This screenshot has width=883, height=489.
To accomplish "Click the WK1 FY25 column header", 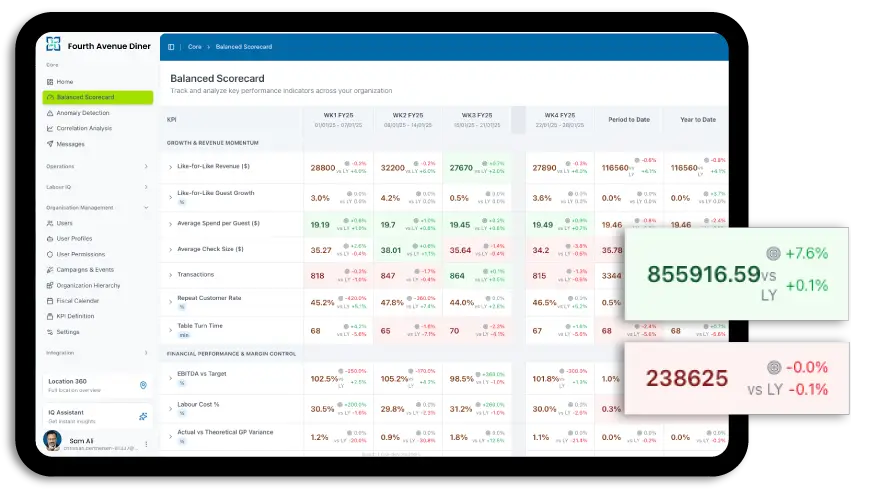I will coord(338,119).
